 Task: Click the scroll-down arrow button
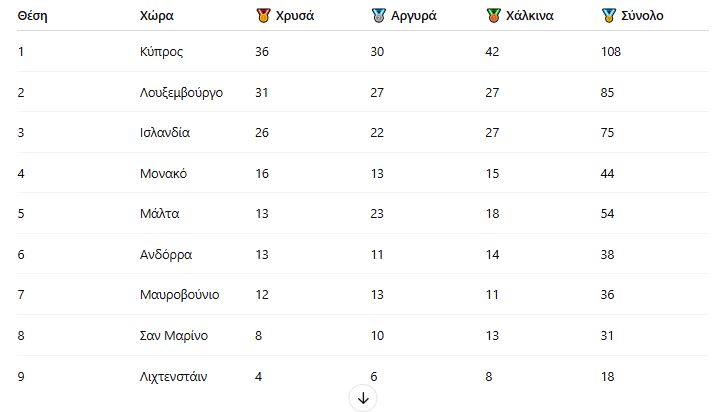pyautogui.click(x=363, y=398)
